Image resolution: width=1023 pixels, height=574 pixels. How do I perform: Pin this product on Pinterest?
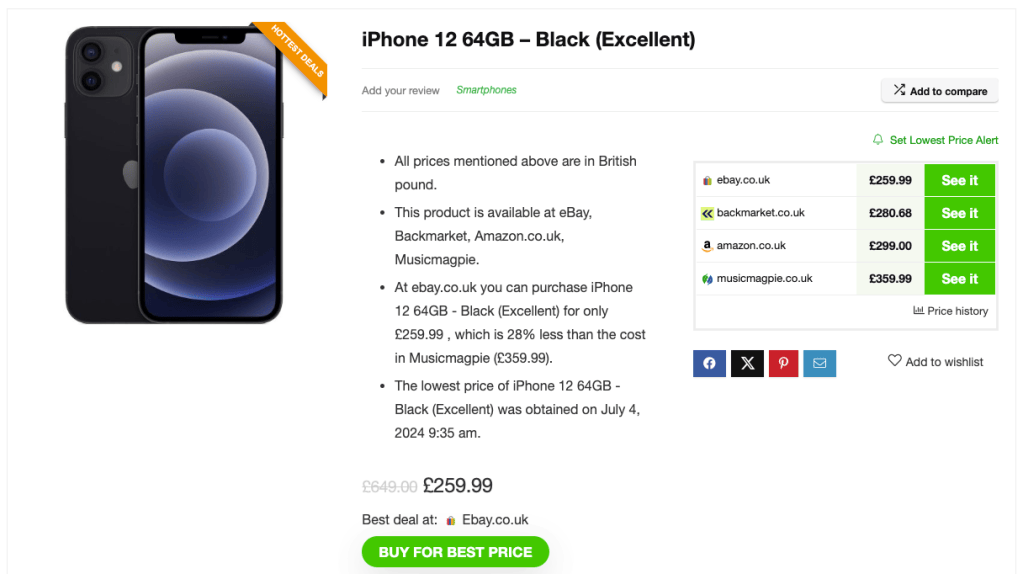[x=784, y=363]
